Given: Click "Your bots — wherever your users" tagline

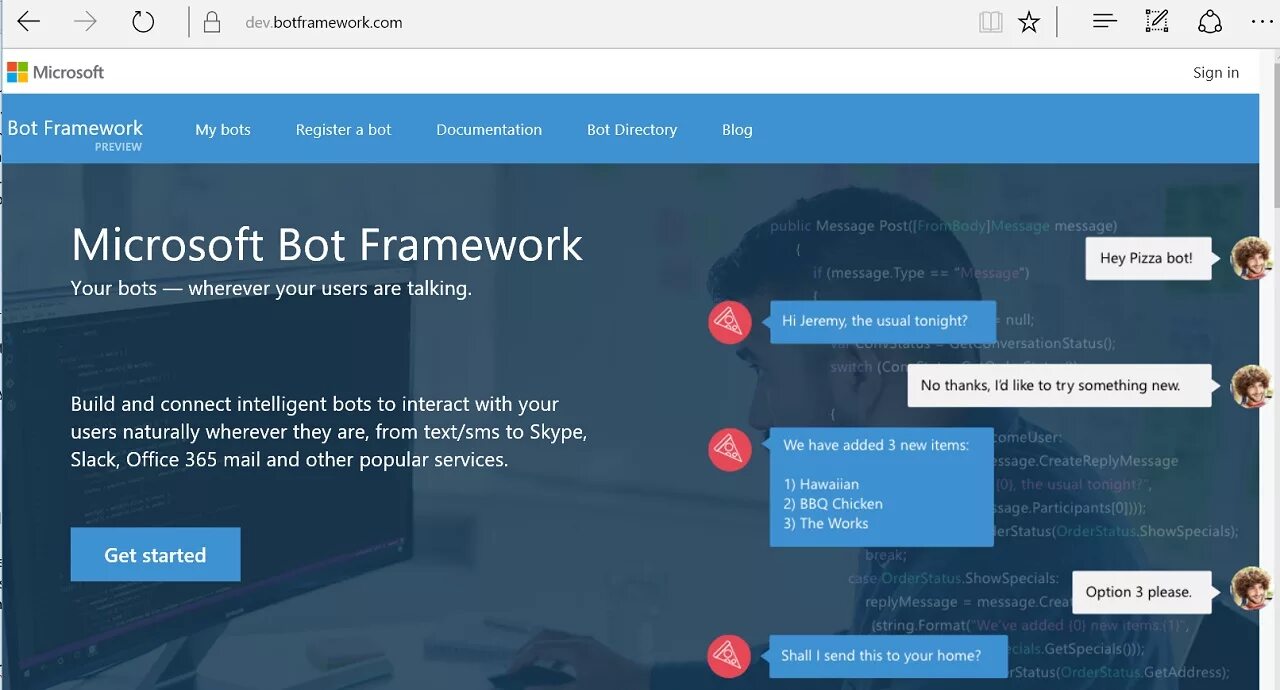Looking at the screenshot, I should (271, 289).
